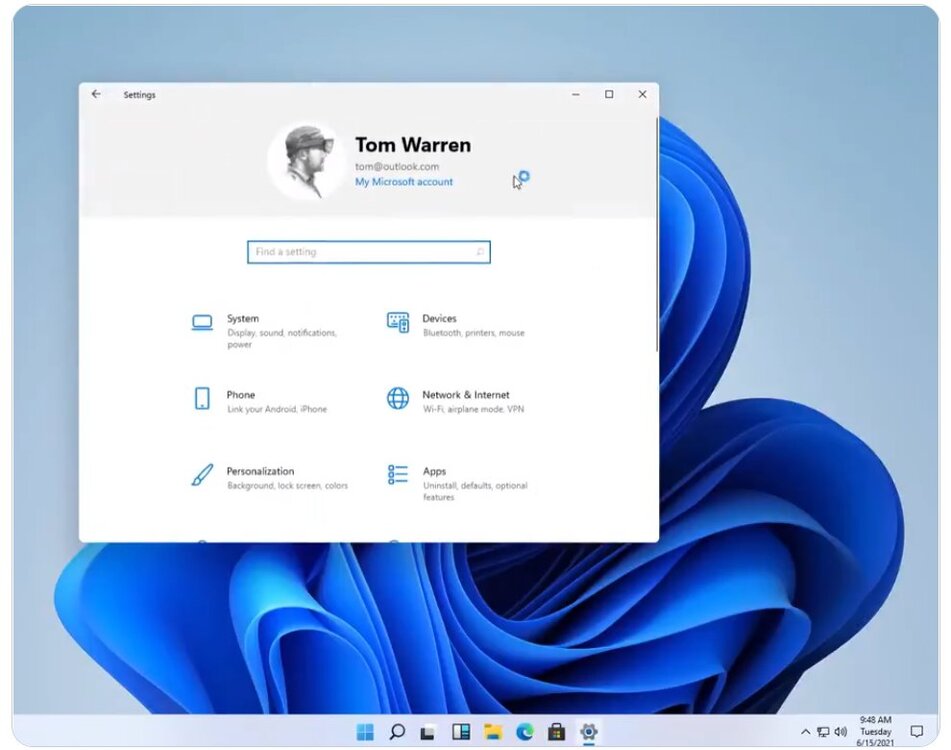Maximize the Settings window

609,94
